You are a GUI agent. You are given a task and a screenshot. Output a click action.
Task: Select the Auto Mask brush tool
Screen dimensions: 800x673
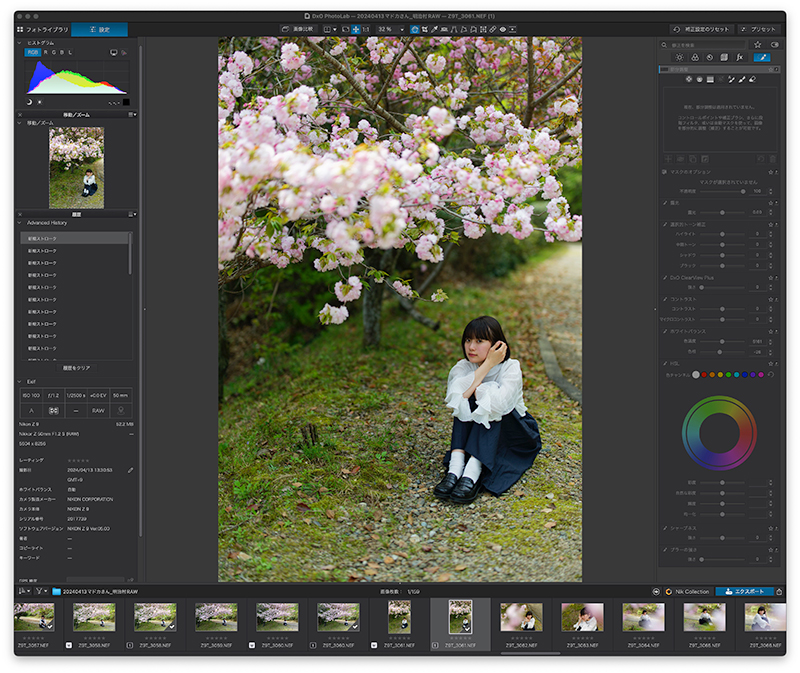pos(731,79)
